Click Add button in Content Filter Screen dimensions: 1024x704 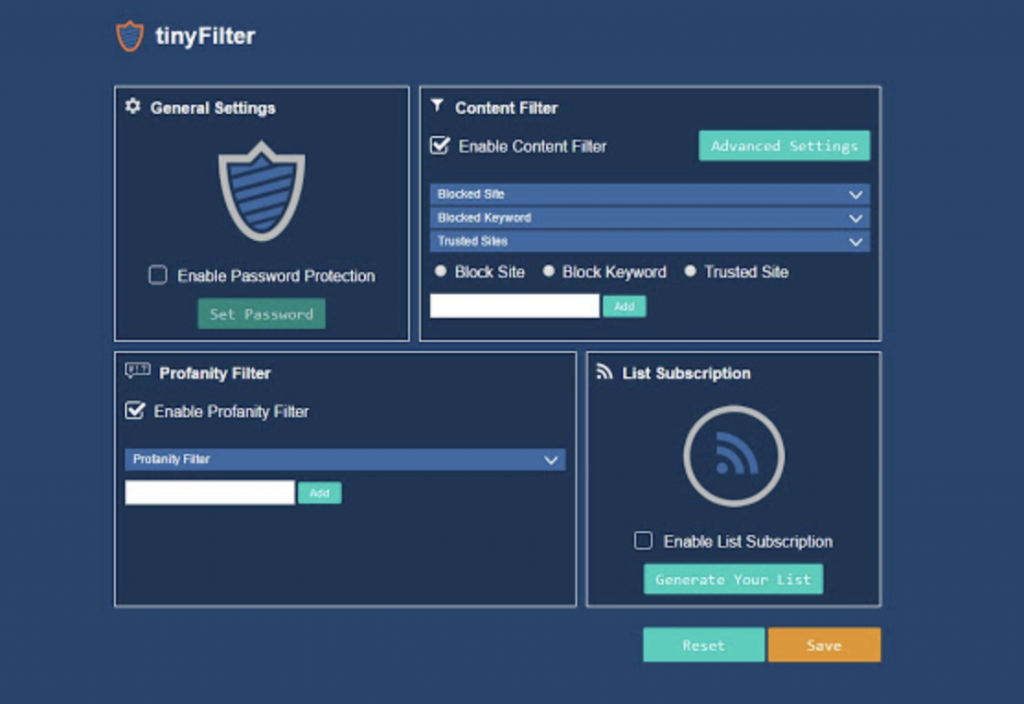point(624,306)
